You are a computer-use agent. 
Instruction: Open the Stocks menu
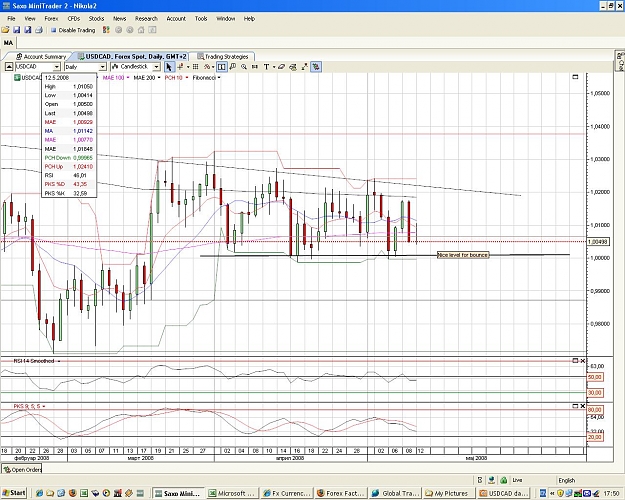pyautogui.click(x=96, y=18)
